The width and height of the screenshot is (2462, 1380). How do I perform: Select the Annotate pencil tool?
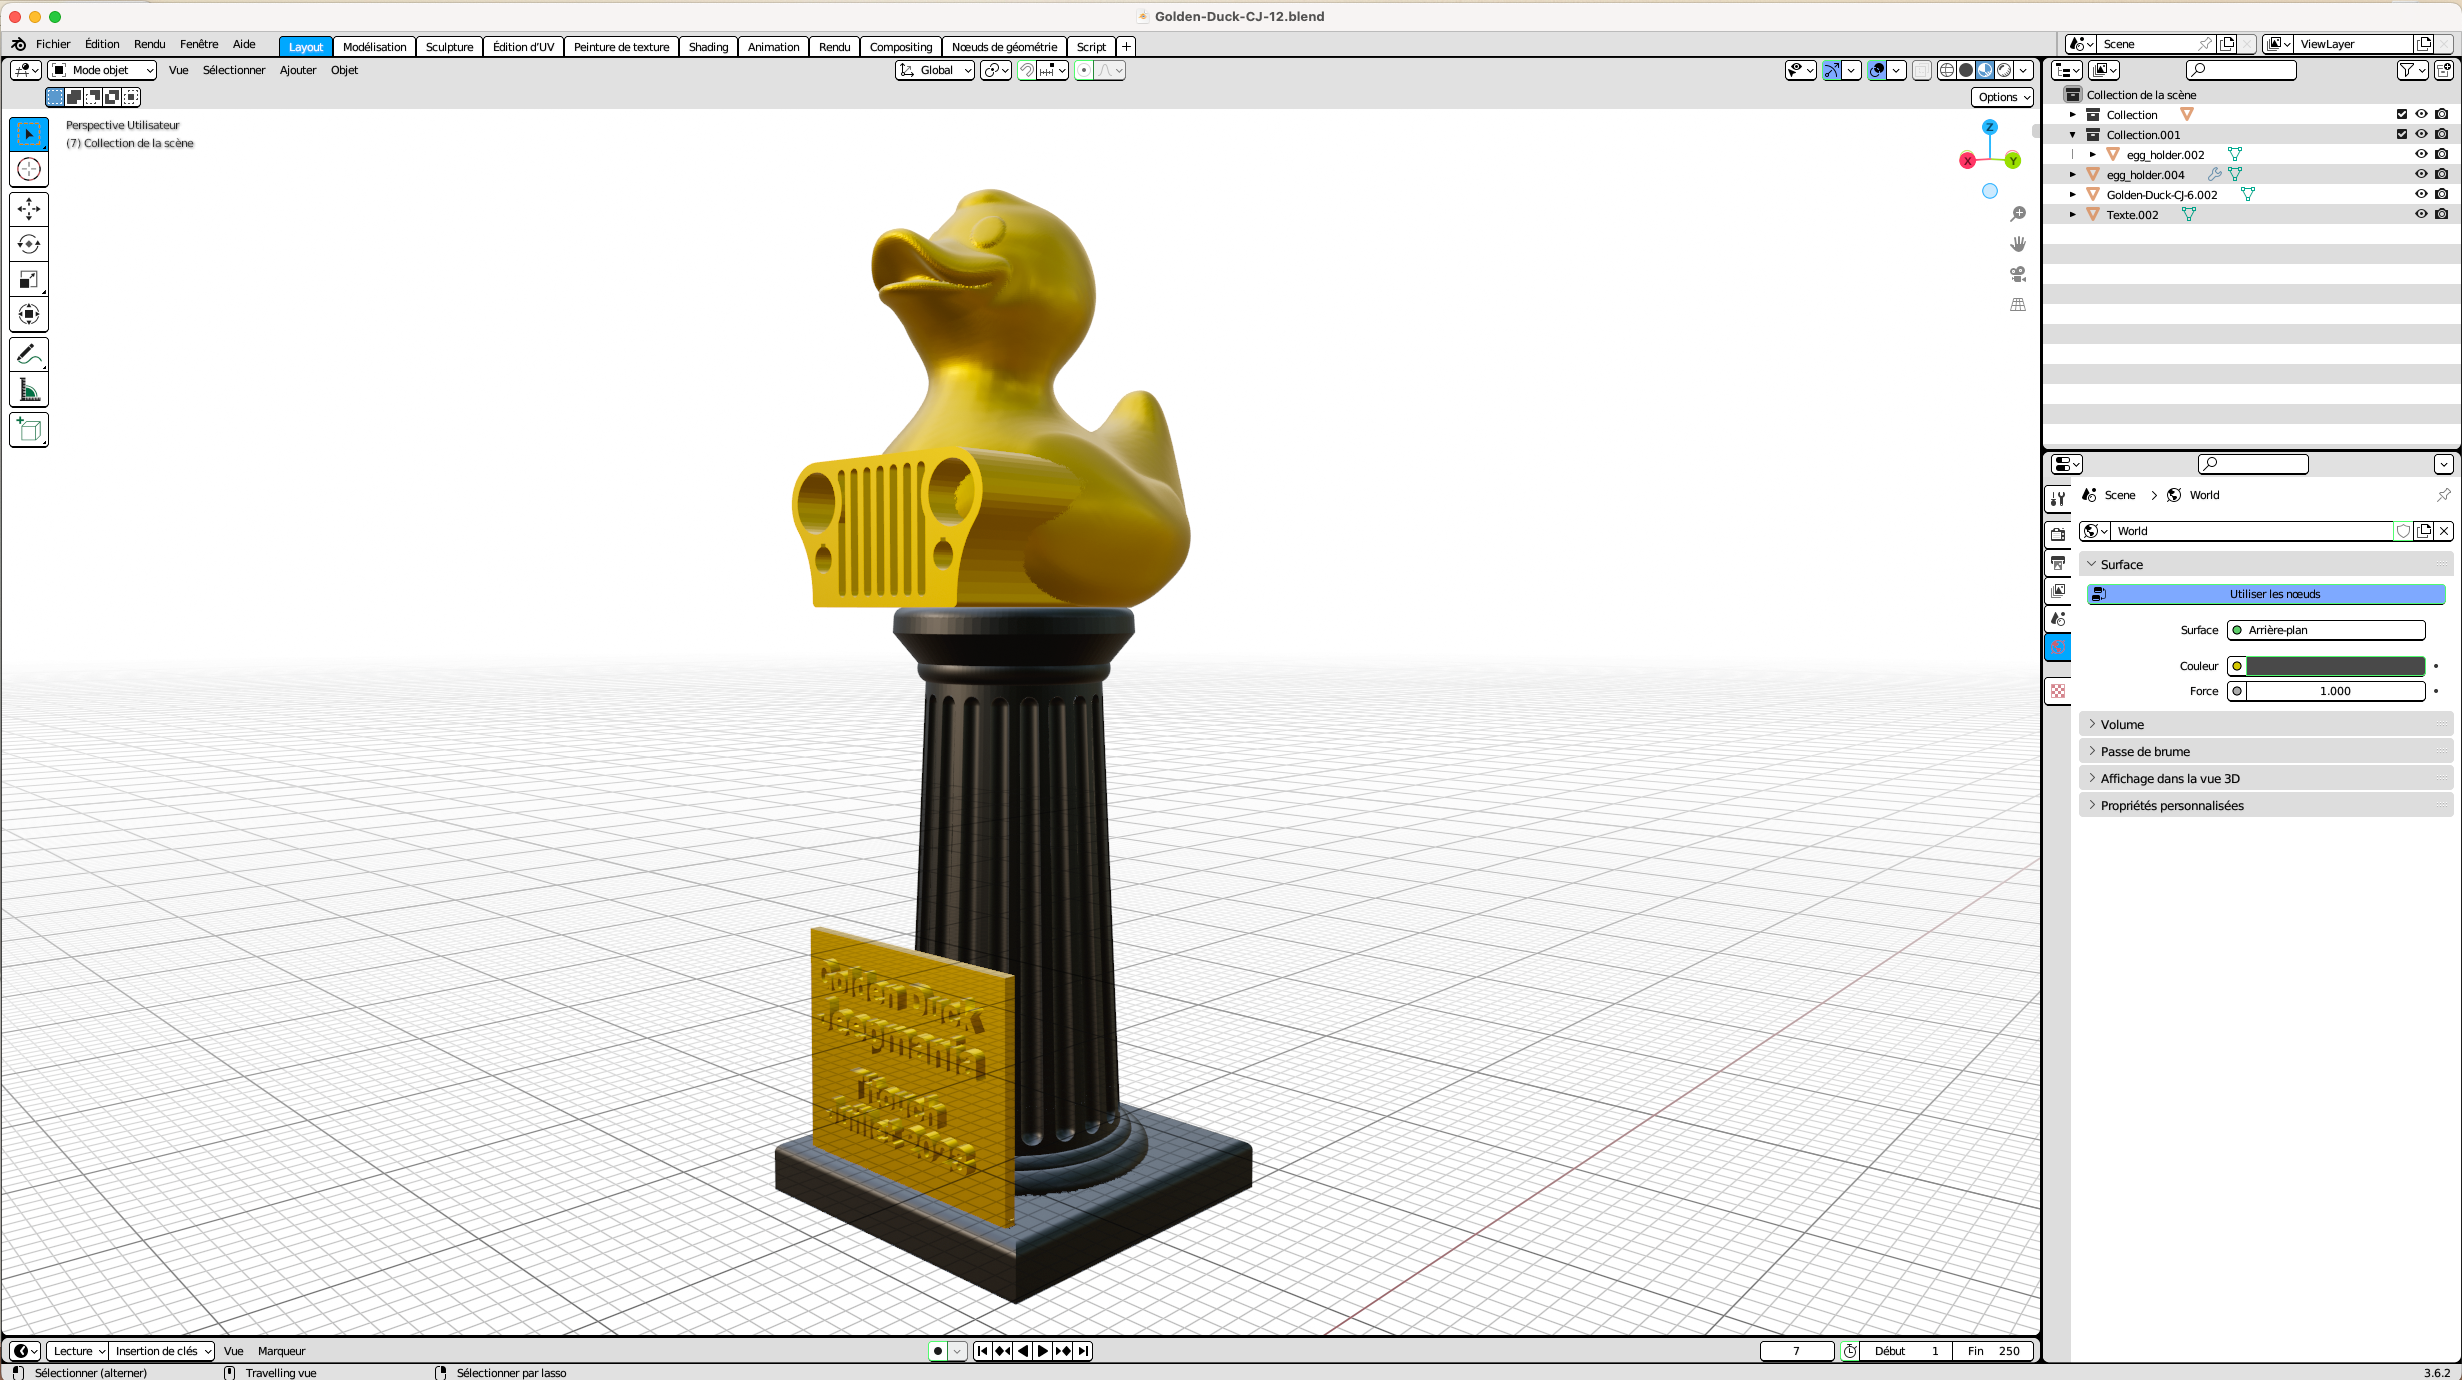(x=29, y=354)
